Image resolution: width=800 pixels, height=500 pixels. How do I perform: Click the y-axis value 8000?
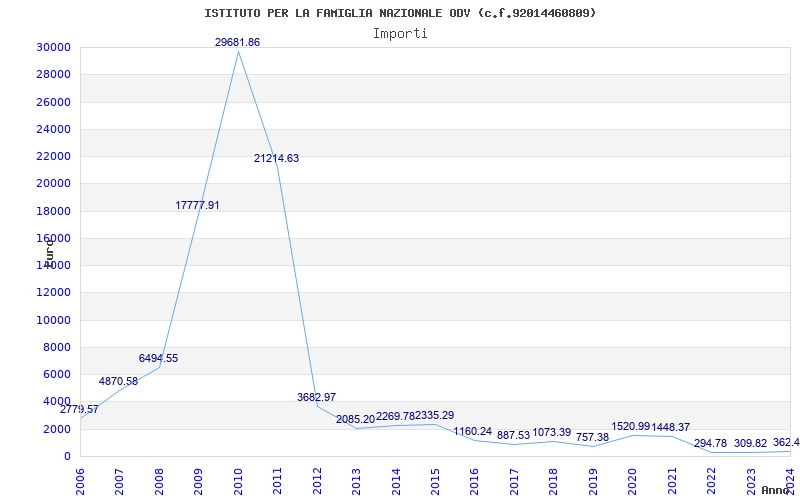click(57, 347)
